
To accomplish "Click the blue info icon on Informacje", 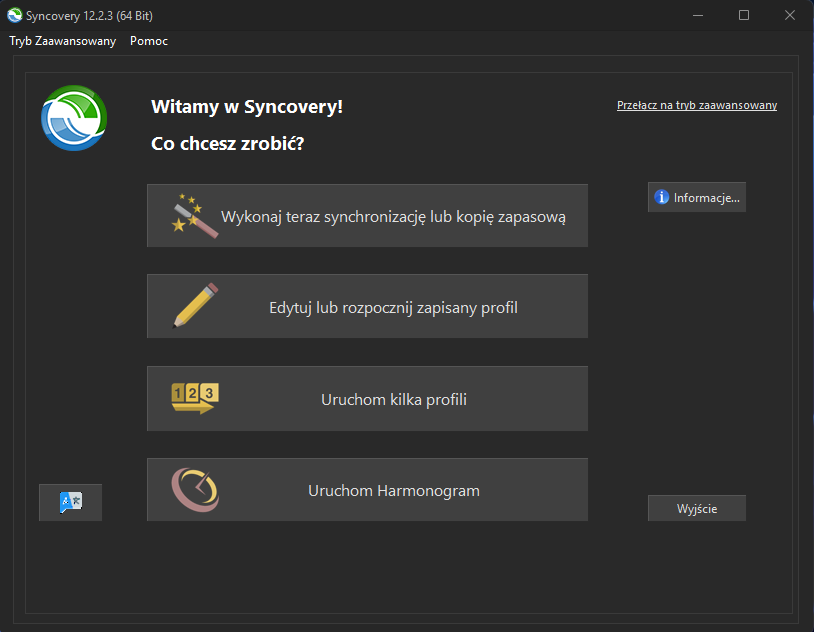I will [x=661, y=197].
